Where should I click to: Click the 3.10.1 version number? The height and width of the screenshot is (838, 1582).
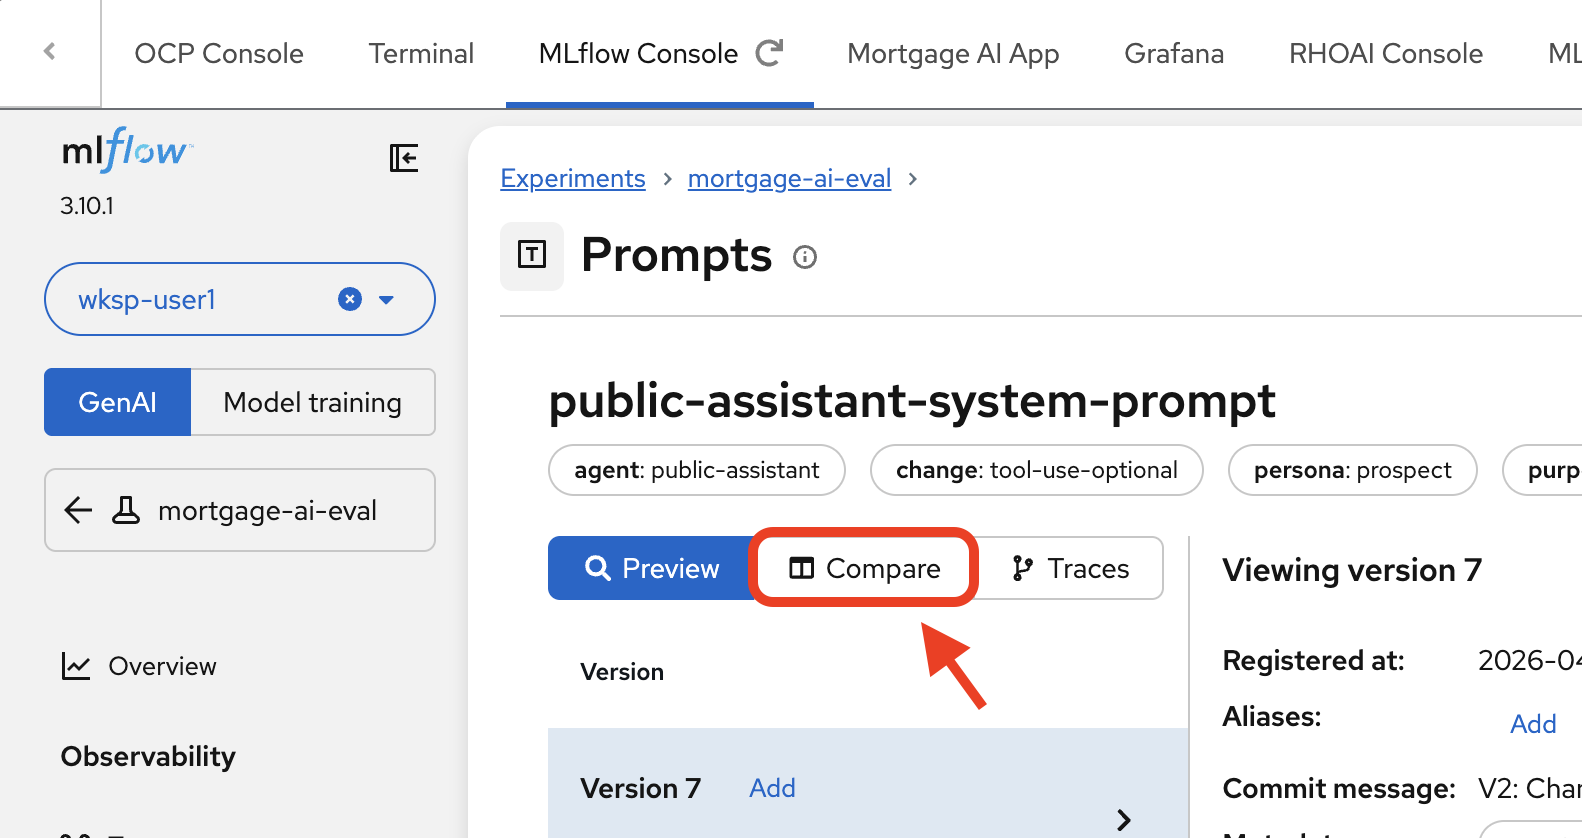click(87, 206)
